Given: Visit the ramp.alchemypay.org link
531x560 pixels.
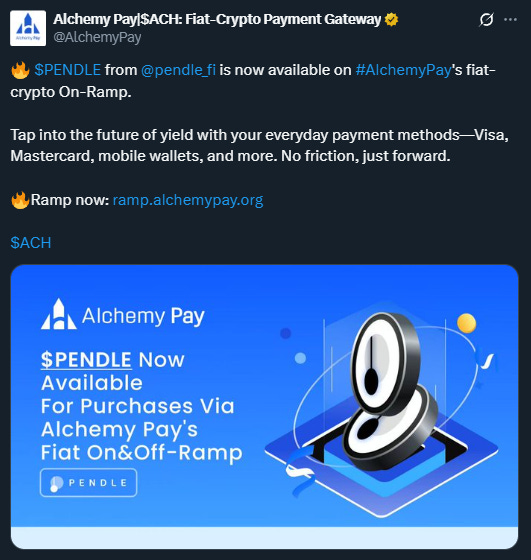Looking at the screenshot, I should 188,200.
